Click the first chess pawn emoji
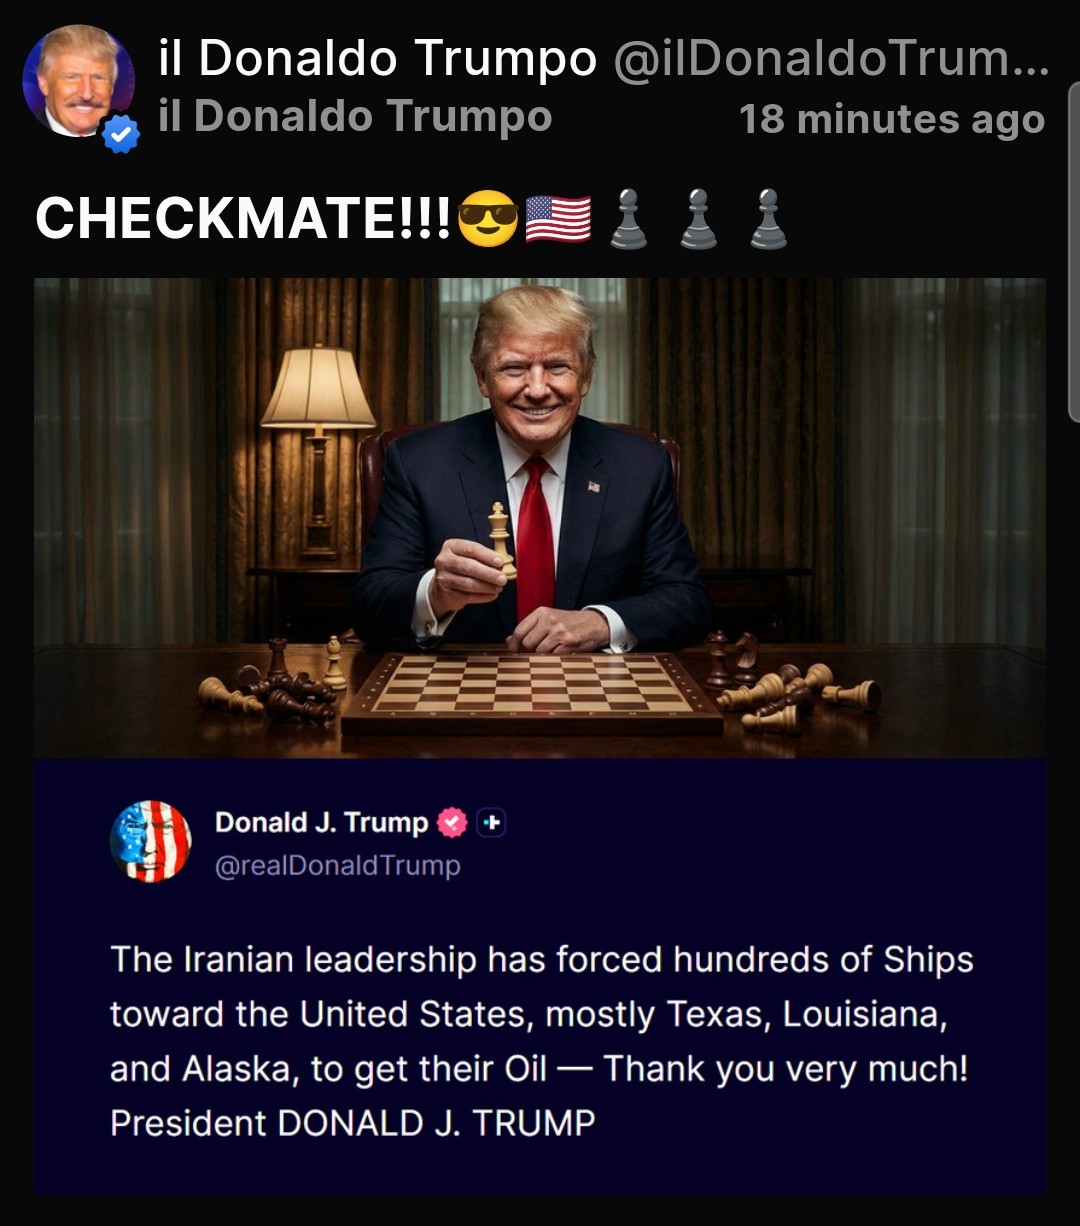Image resolution: width=1080 pixels, height=1226 pixels. [x=629, y=218]
